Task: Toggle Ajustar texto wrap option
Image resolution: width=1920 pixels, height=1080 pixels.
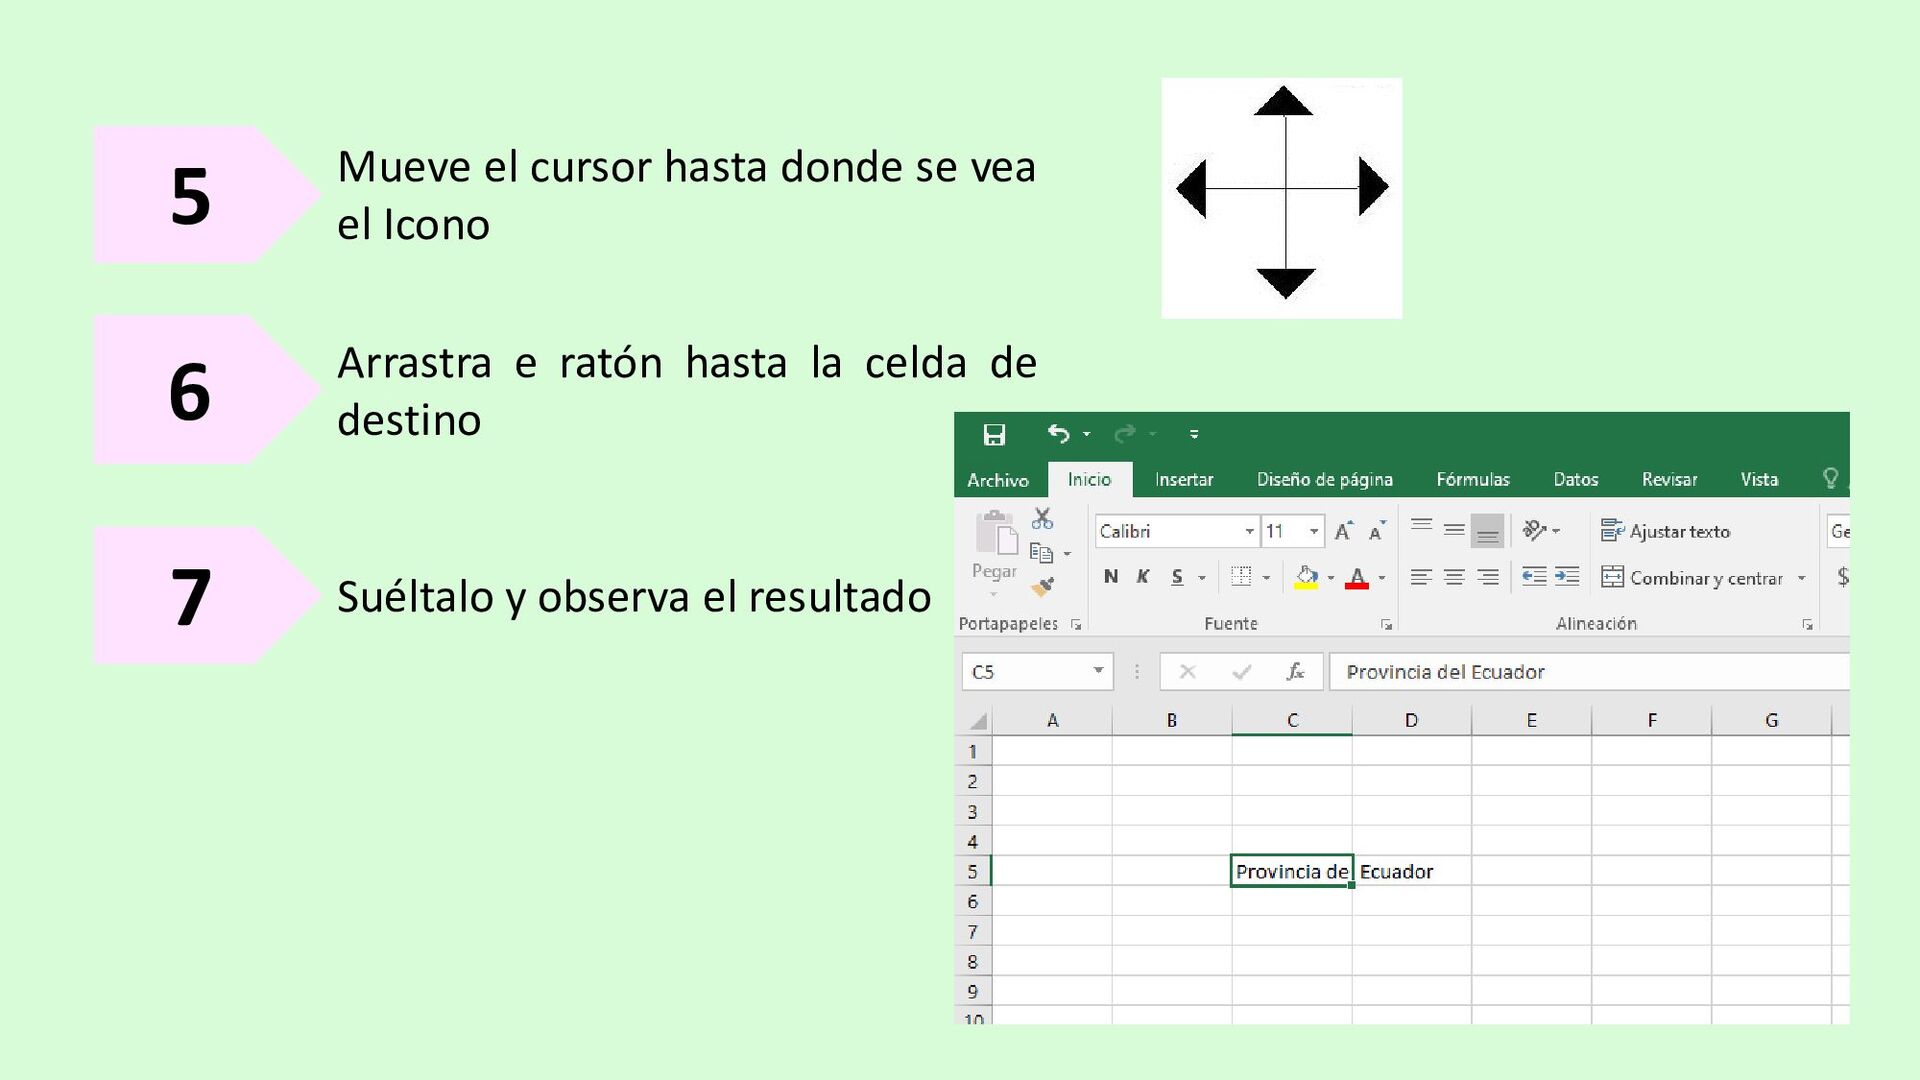Action: (x=1666, y=531)
